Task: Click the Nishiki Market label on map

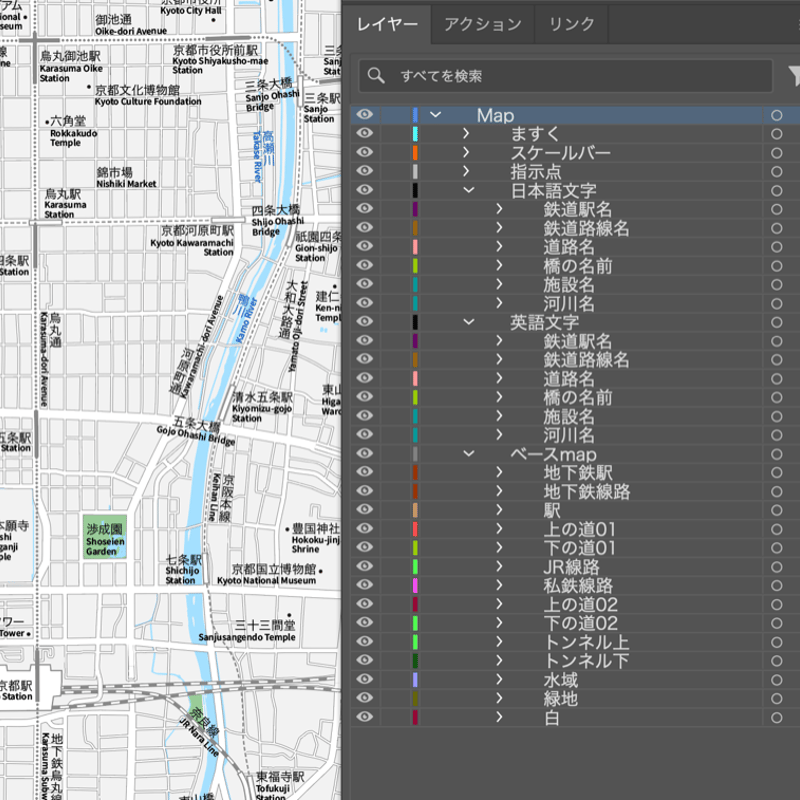Action: pyautogui.click(x=127, y=184)
